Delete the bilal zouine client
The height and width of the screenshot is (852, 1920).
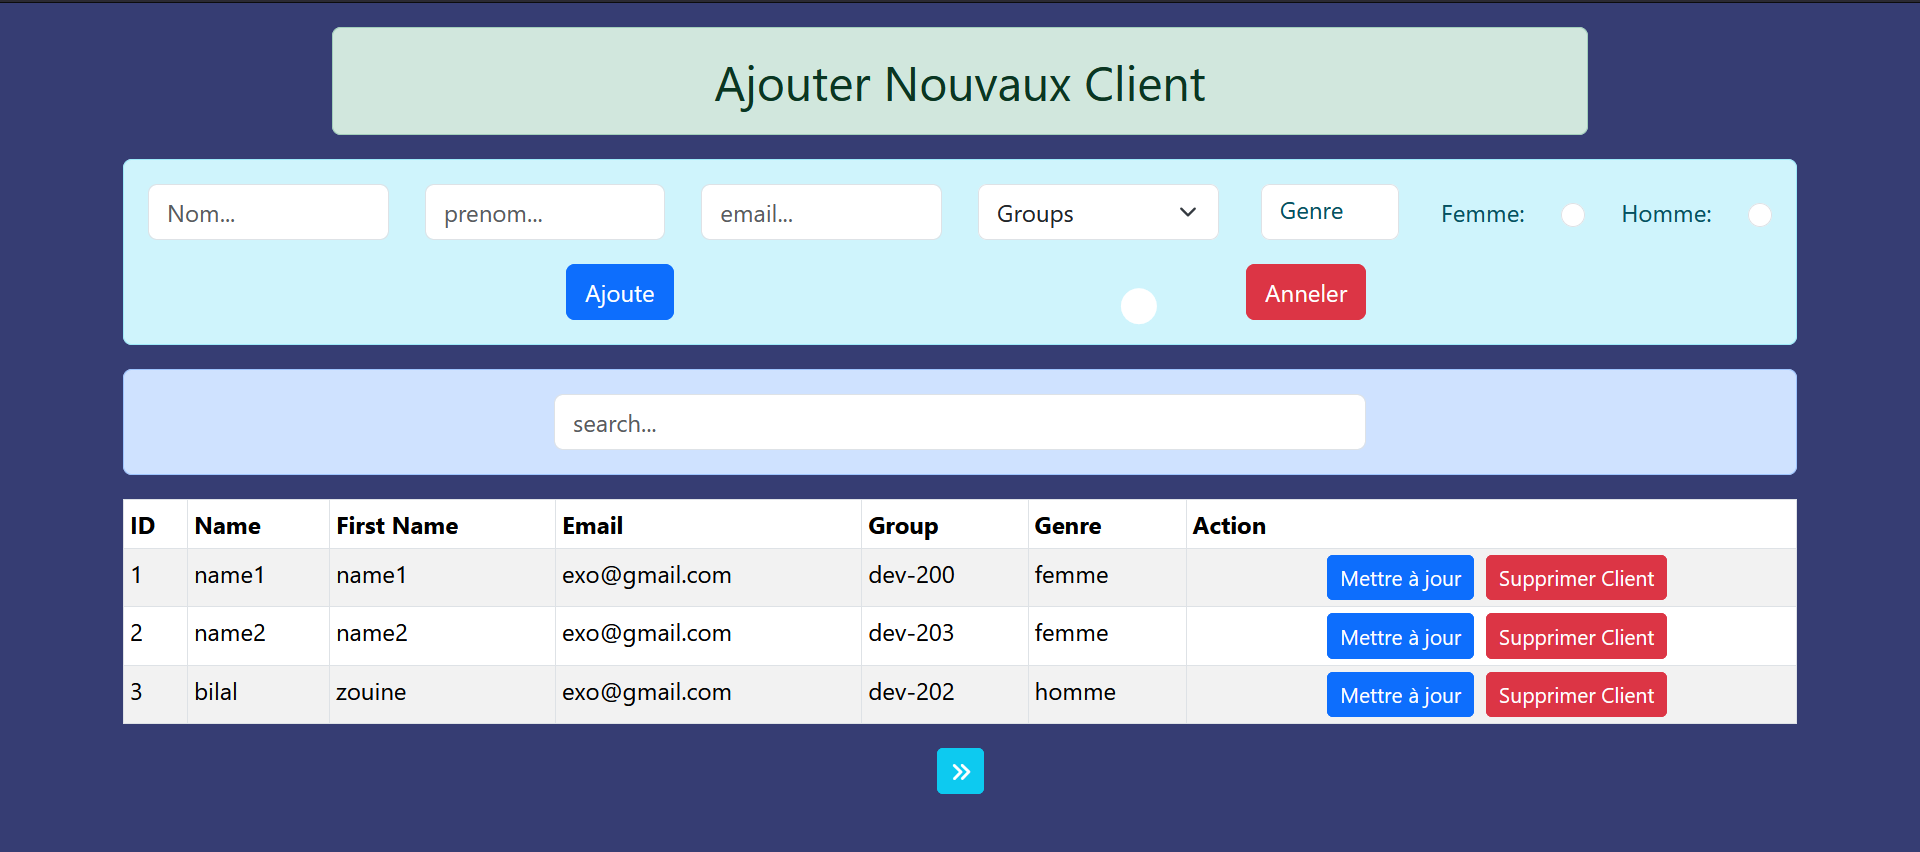(1575, 695)
